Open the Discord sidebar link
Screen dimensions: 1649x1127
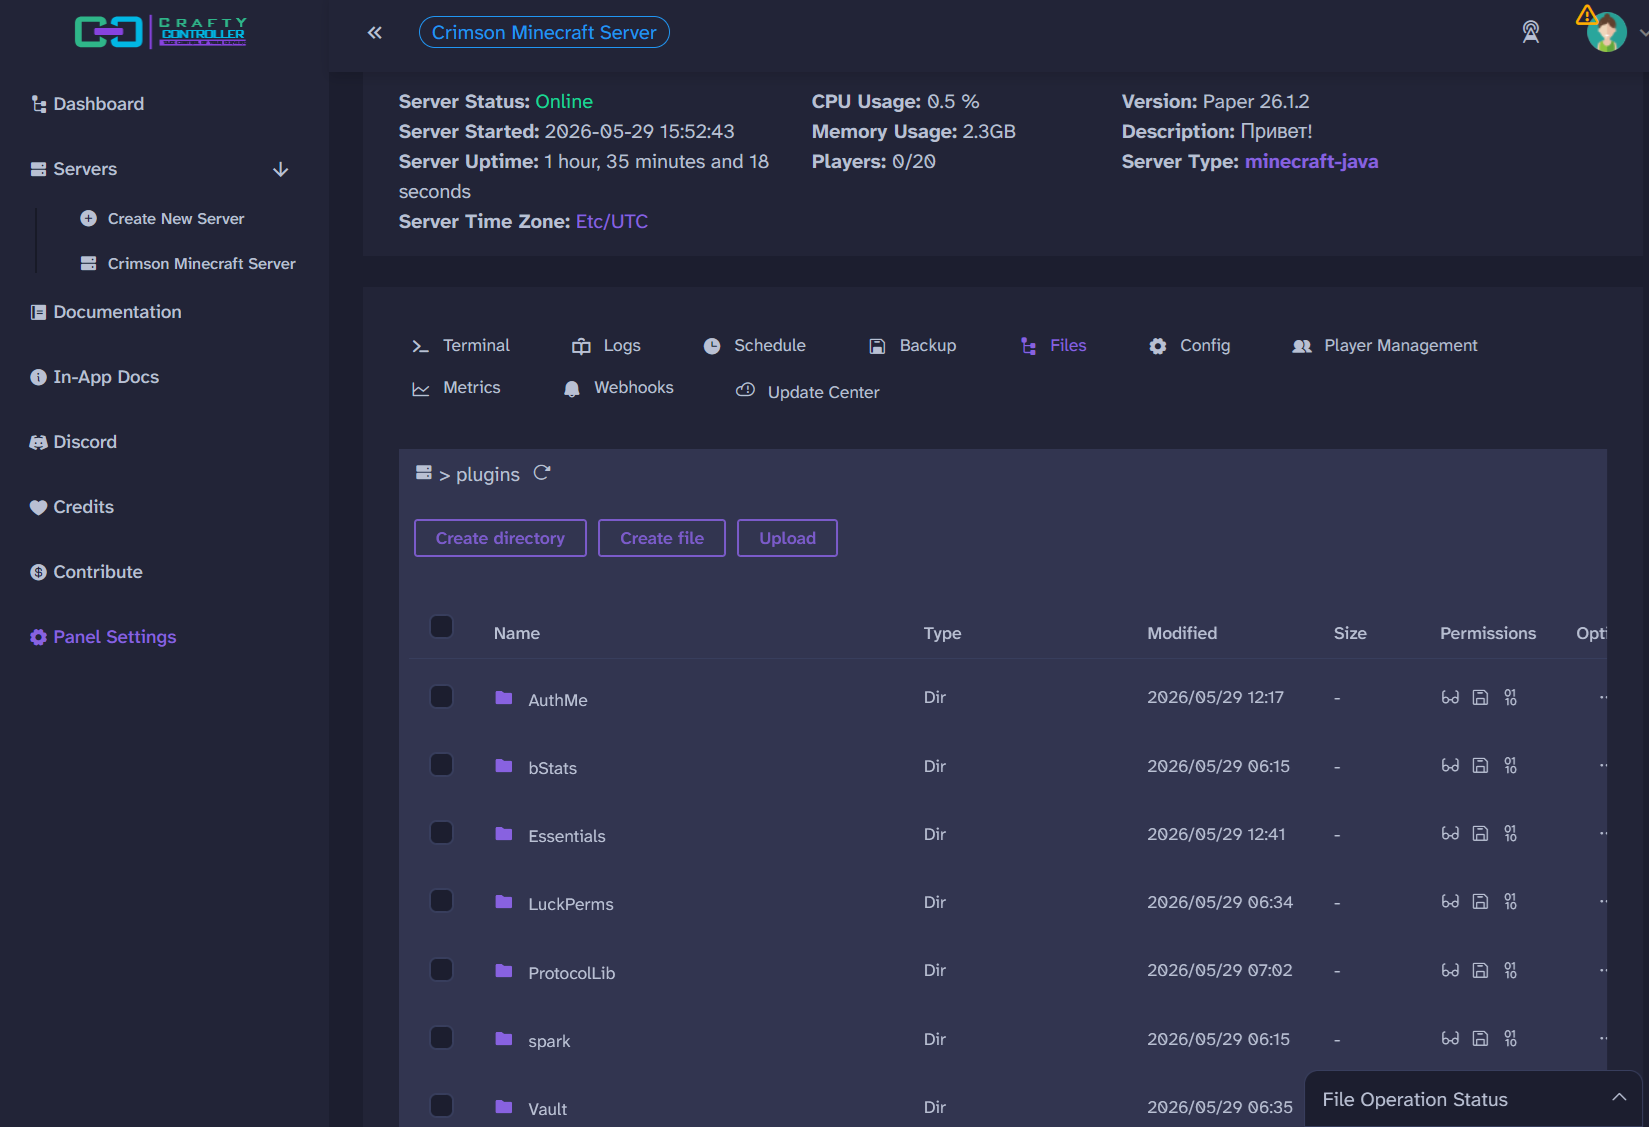(x=74, y=442)
